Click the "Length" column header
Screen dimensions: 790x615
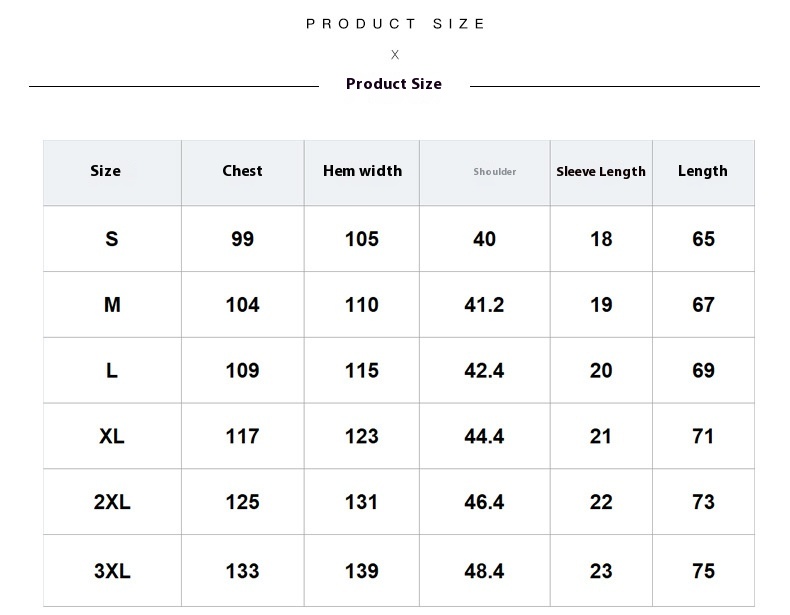click(703, 171)
